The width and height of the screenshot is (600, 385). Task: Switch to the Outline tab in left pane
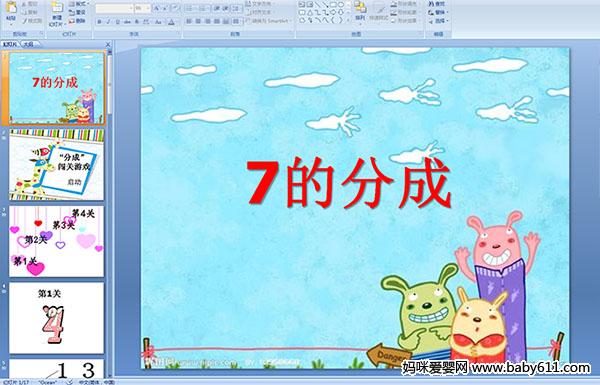click(x=28, y=44)
